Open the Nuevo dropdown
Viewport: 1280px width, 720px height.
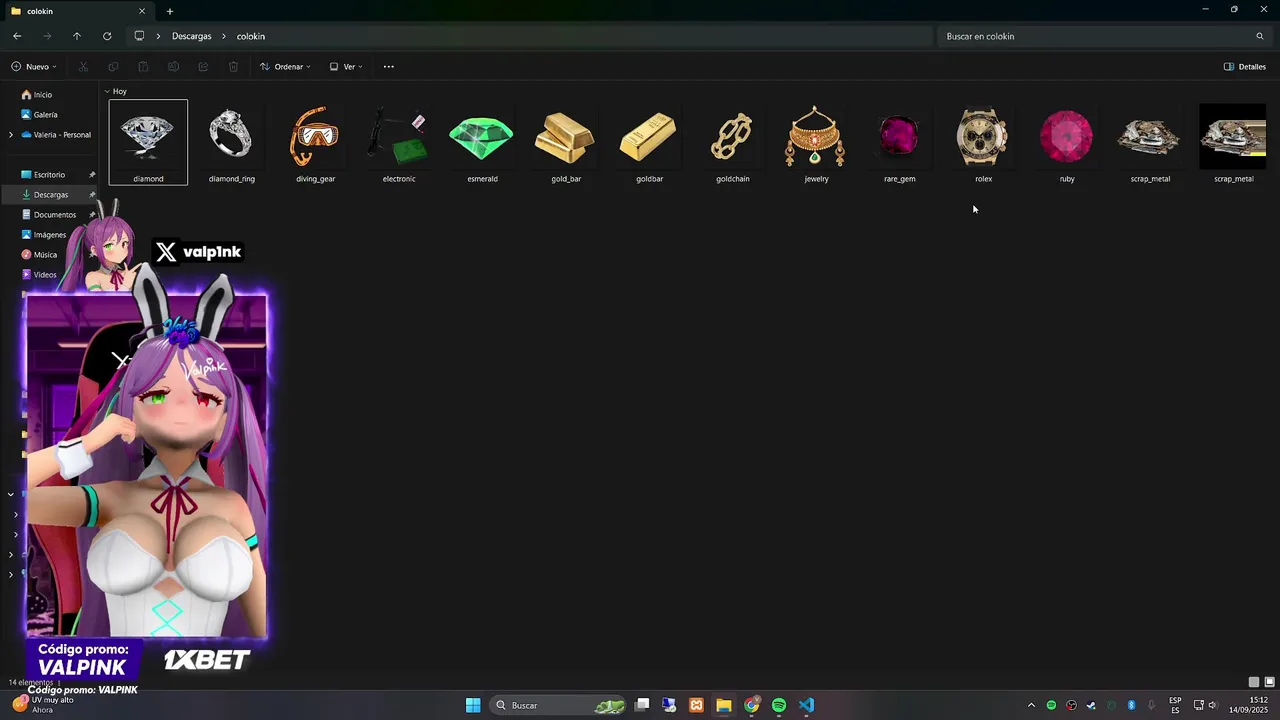tap(34, 67)
